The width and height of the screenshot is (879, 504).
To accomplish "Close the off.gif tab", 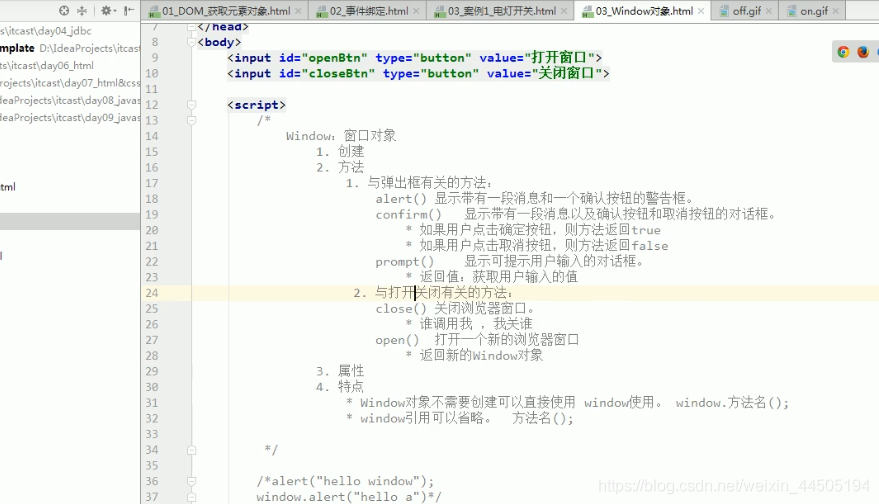I will click(769, 11).
